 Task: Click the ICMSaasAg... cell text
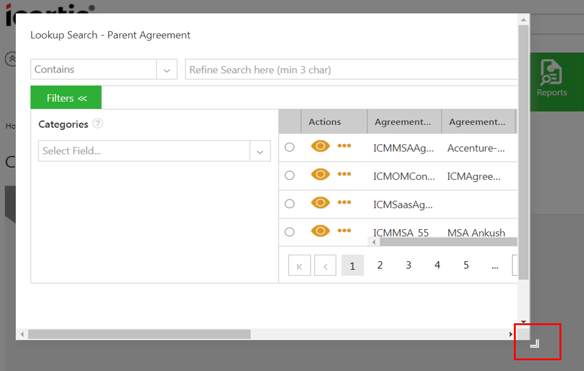(403, 205)
